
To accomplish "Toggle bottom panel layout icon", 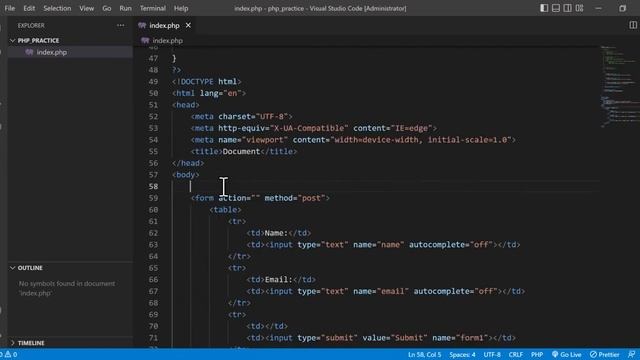I will (556, 8).
